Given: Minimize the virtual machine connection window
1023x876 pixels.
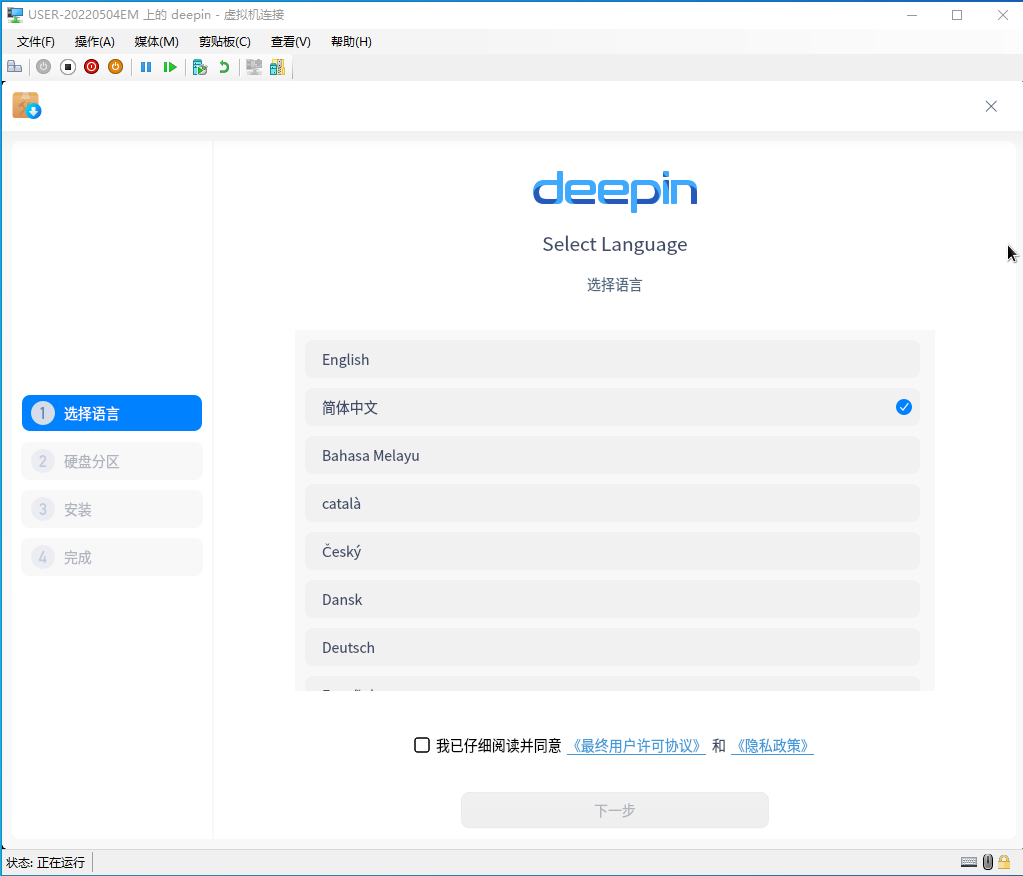Looking at the screenshot, I should 912,15.
